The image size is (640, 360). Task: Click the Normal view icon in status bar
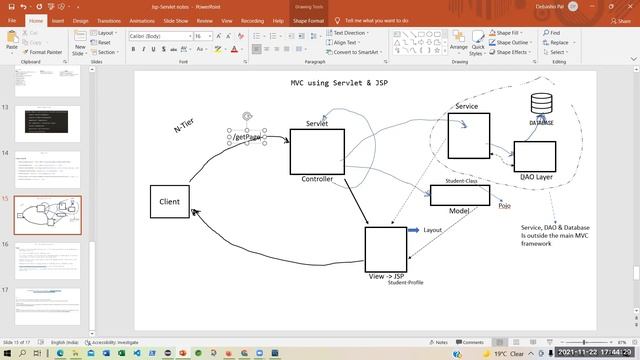click(x=500, y=342)
